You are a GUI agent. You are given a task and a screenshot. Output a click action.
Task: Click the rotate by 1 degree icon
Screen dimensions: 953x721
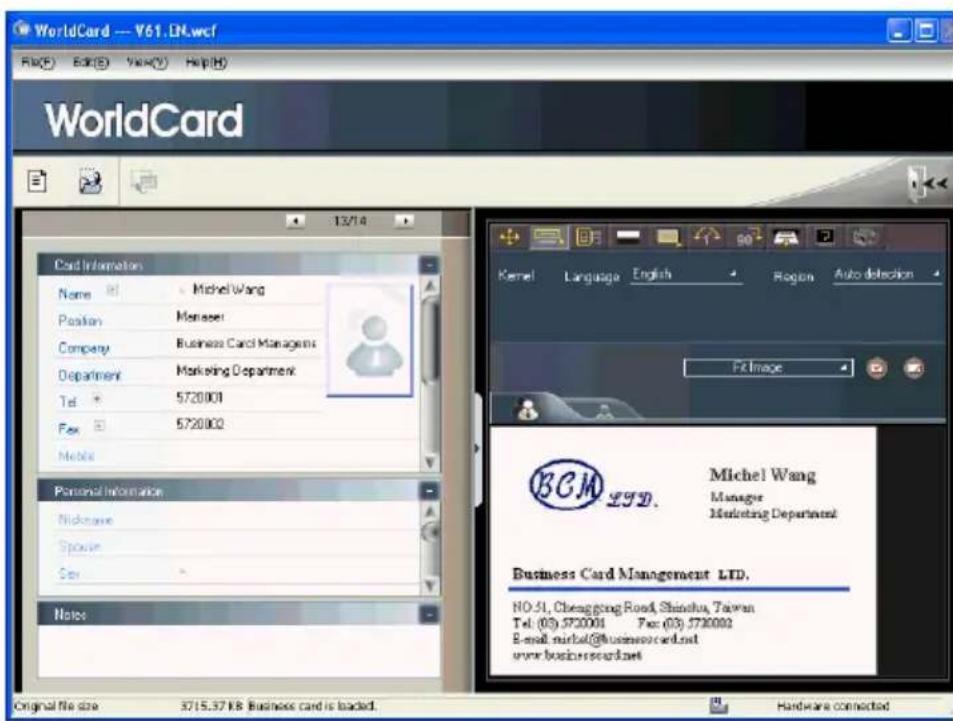(x=707, y=238)
